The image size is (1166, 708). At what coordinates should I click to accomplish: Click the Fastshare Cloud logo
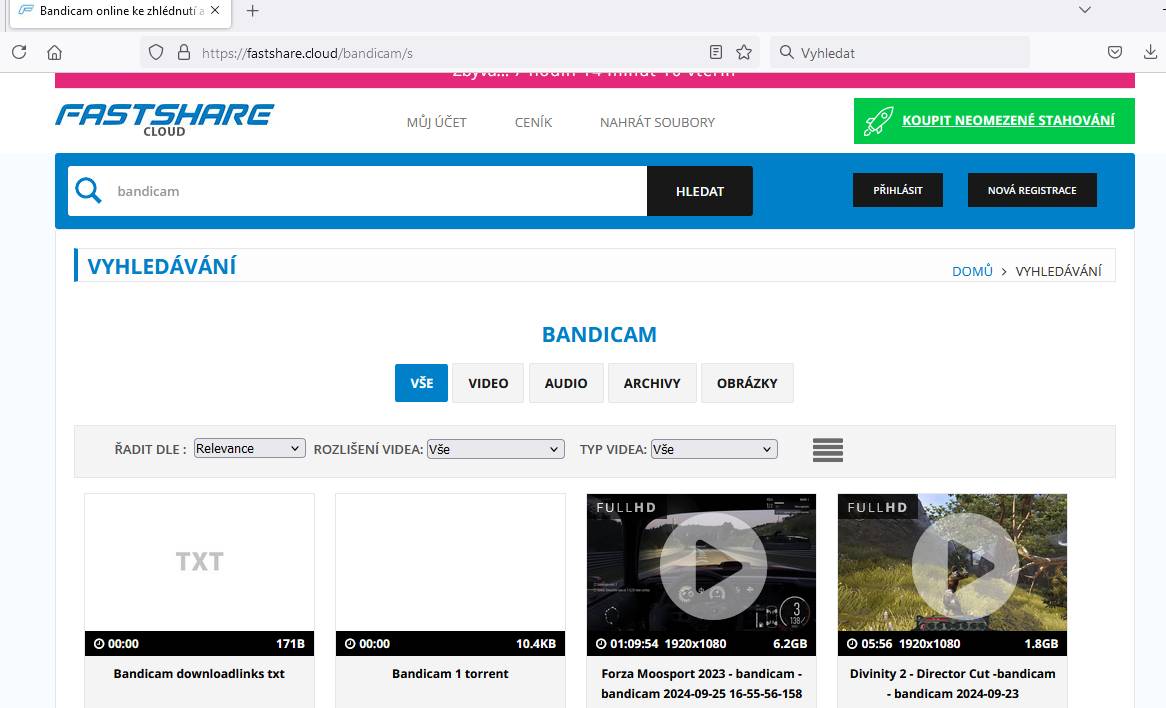pyautogui.click(x=164, y=120)
